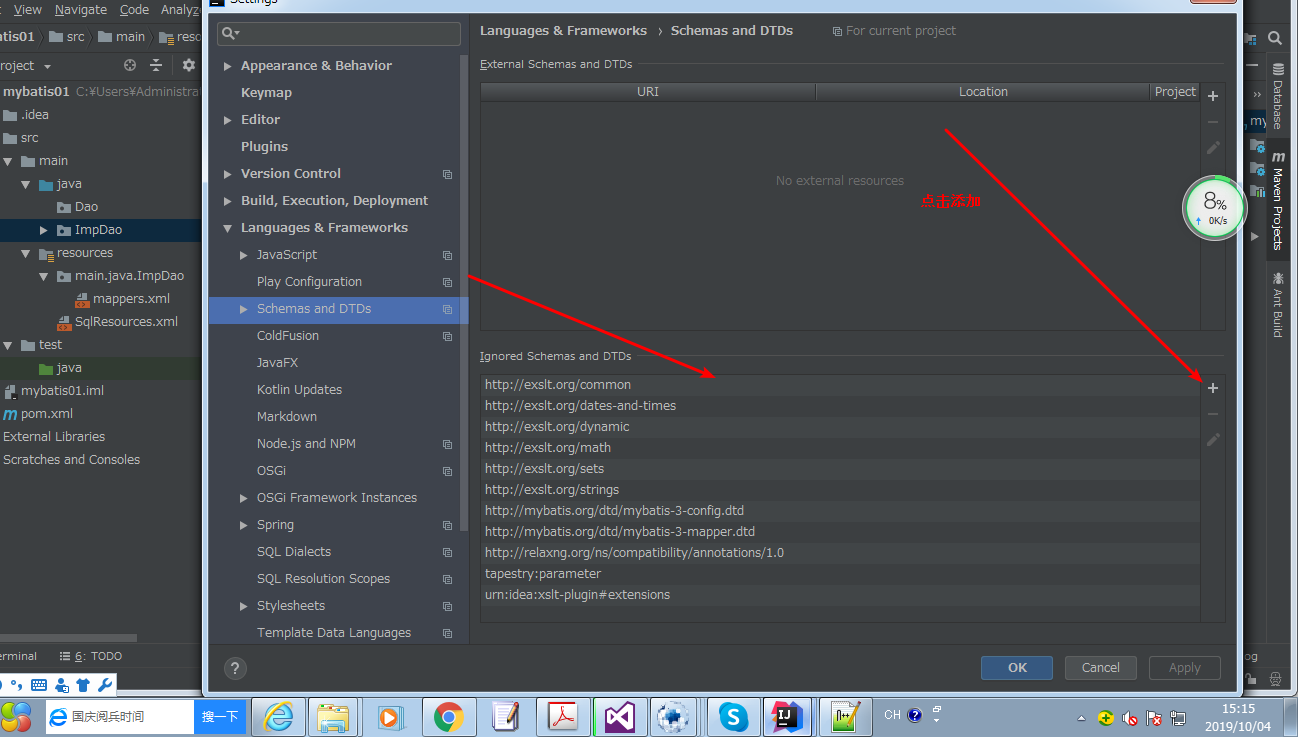Click the search magnifier in IDE top-right corner
The width and height of the screenshot is (1298, 737).
pos(1275,38)
